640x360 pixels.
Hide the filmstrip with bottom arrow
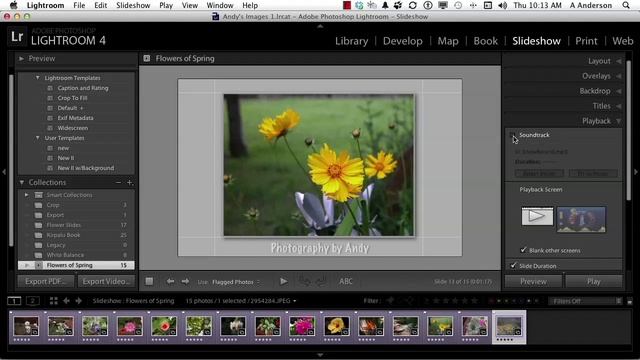coord(320,355)
